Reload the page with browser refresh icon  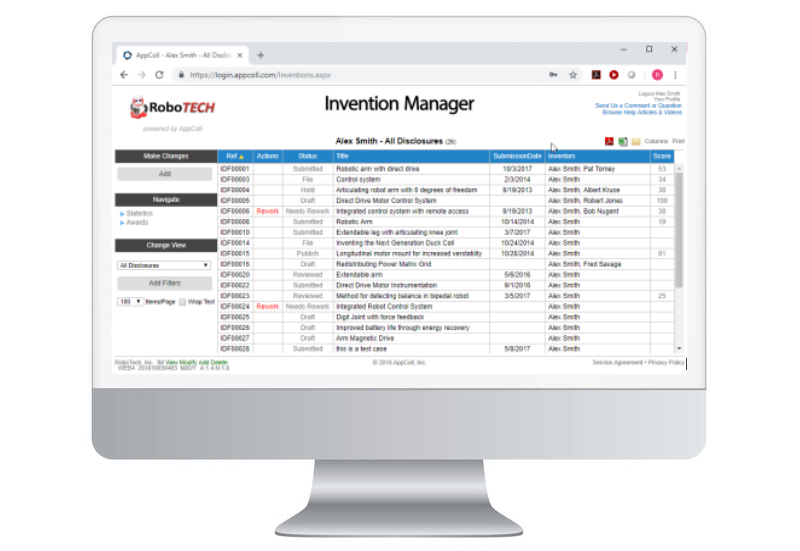159,75
